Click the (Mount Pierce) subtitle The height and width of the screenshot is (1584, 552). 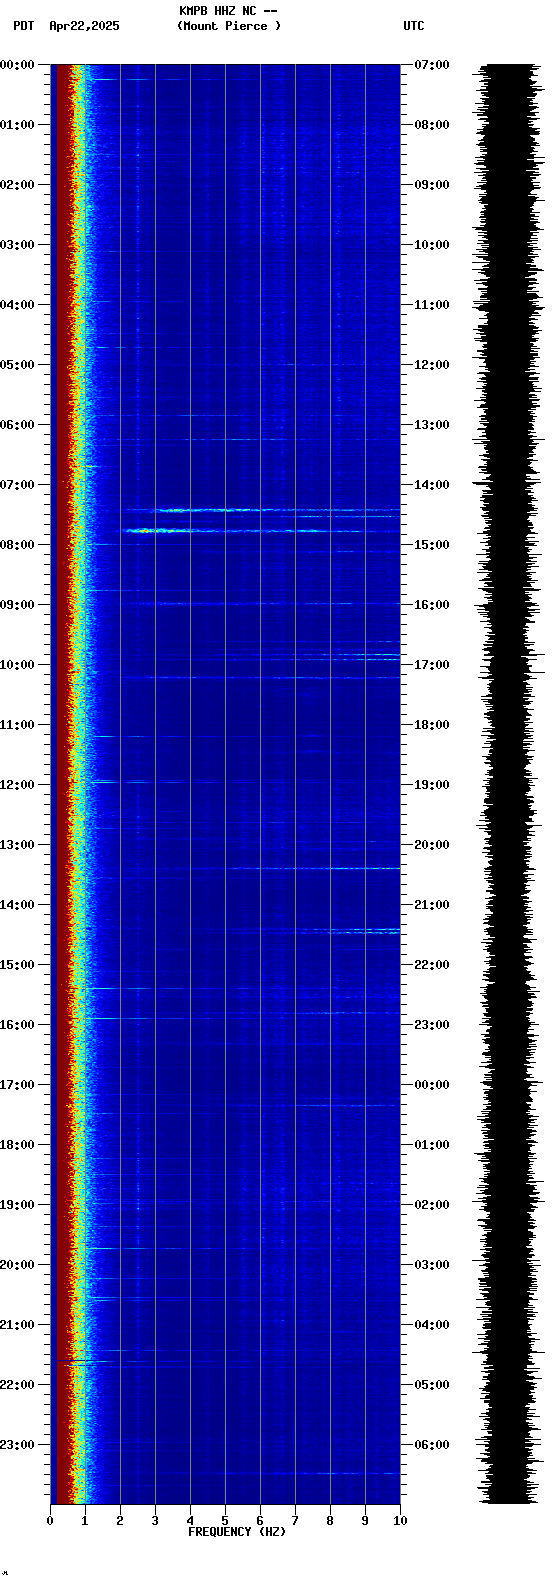(229, 26)
